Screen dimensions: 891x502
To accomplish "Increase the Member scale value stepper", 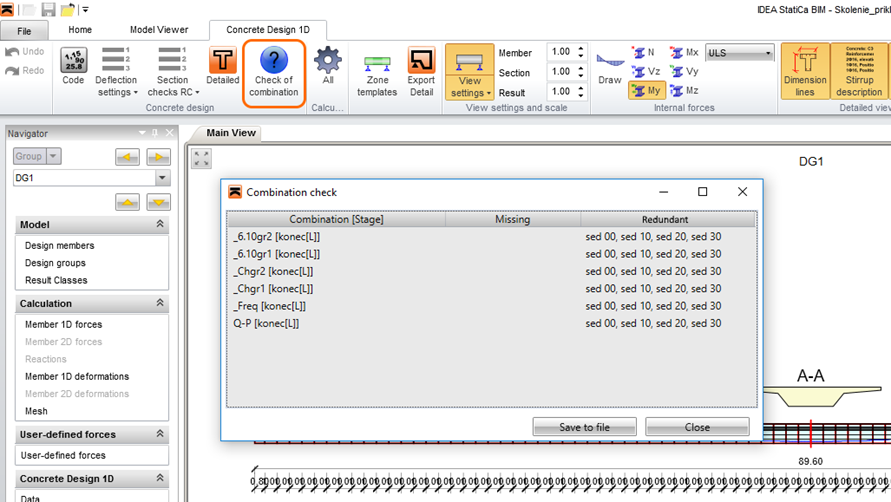I will tap(581, 49).
